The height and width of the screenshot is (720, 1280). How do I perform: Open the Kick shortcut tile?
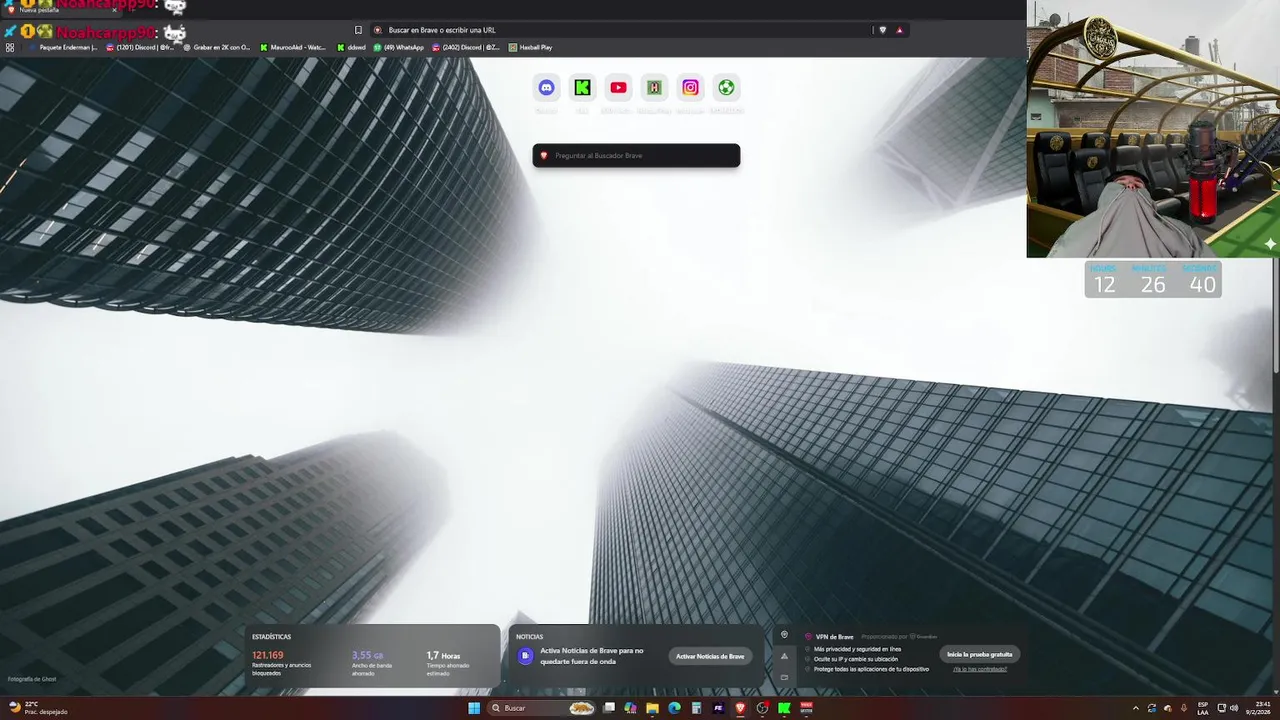click(x=582, y=87)
